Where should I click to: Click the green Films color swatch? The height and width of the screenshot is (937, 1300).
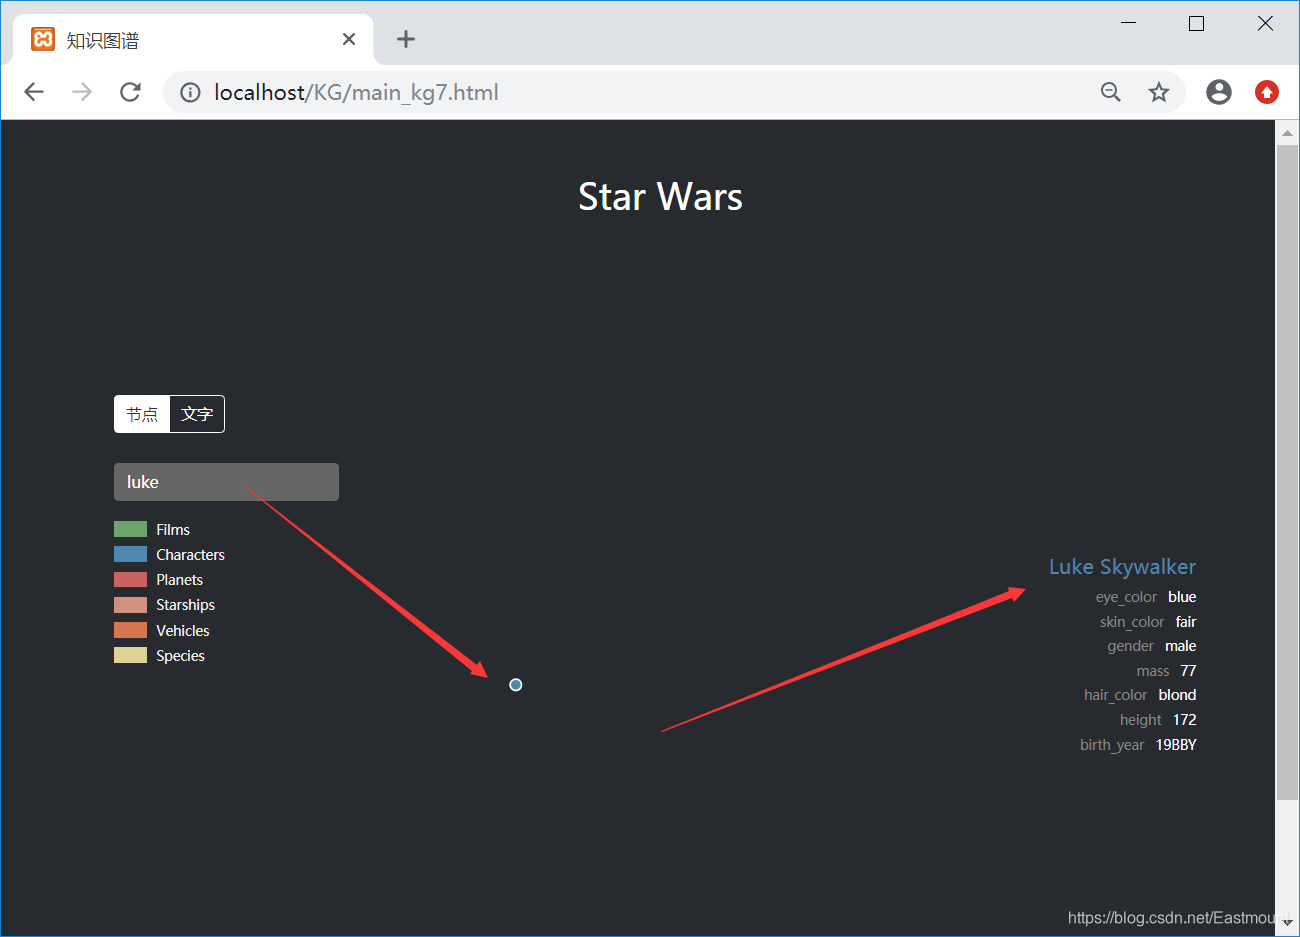pyautogui.click(x=130, y=529)
